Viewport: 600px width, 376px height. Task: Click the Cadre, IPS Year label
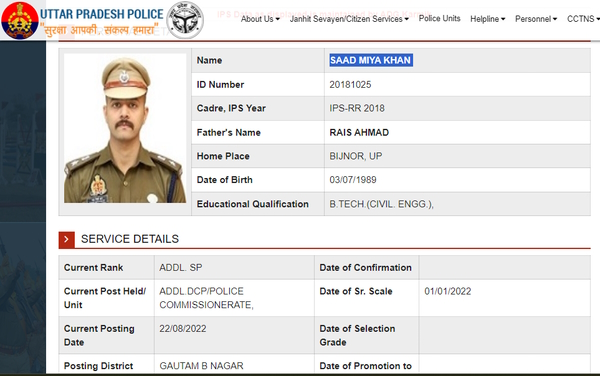231,108
